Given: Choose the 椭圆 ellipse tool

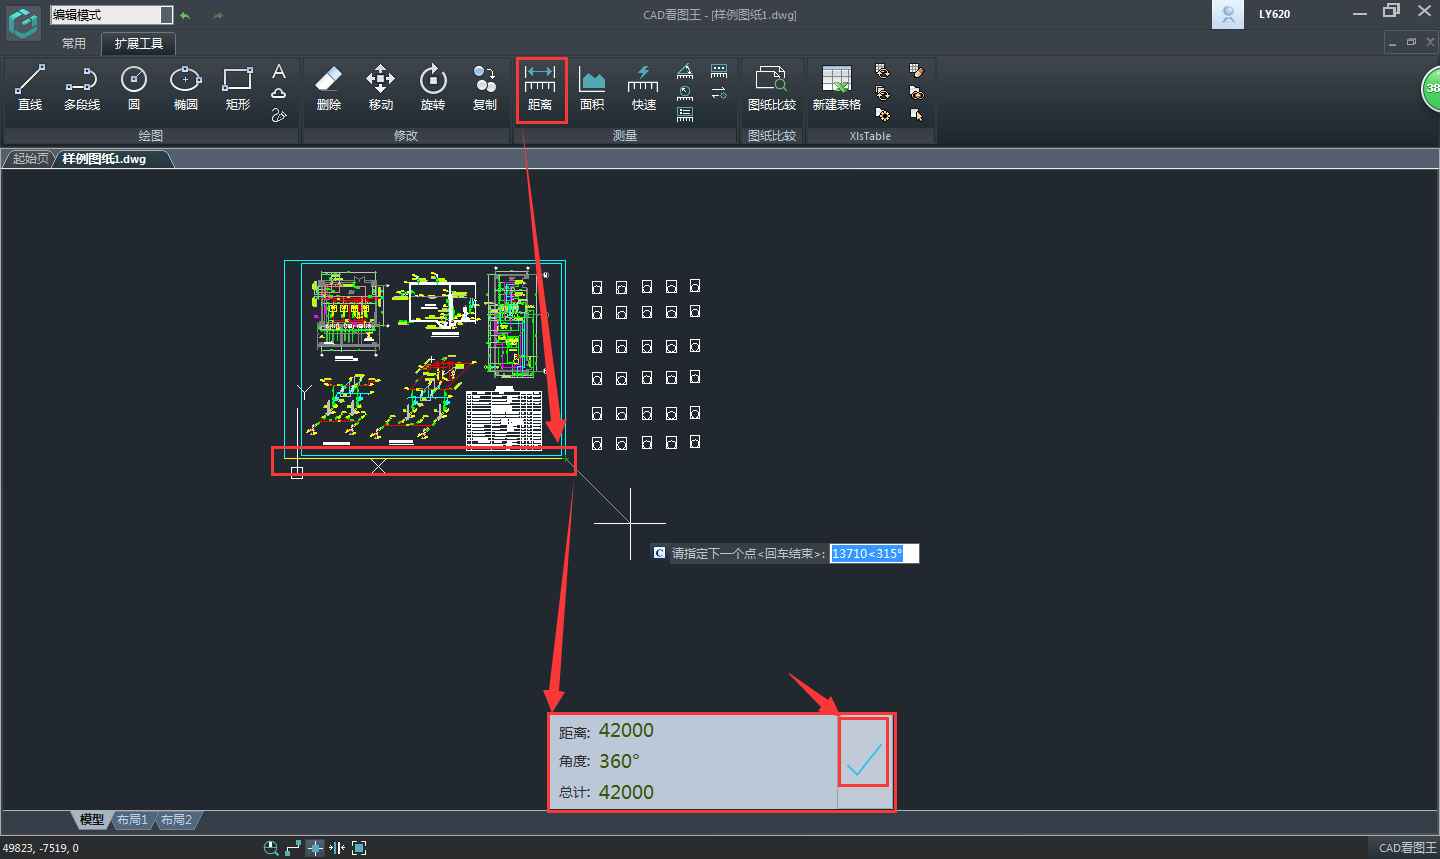Looking at the screenshot, I should point(185,87).
